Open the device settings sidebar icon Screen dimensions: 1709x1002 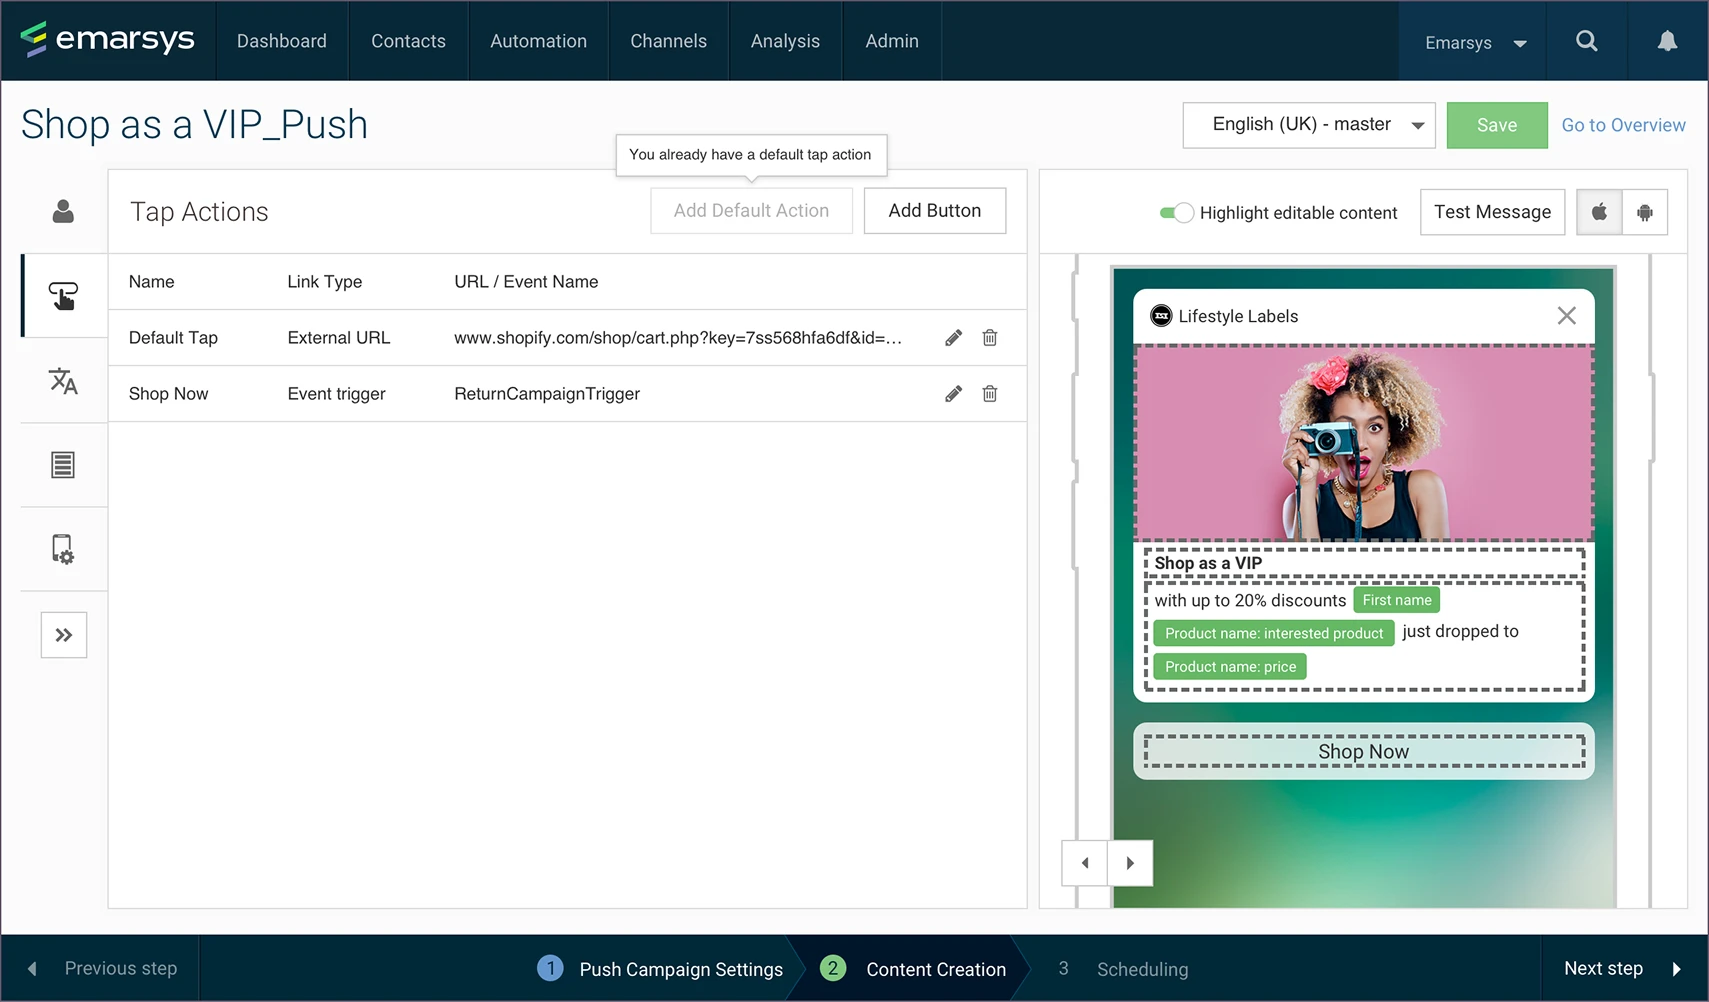[x=63, y=549]
